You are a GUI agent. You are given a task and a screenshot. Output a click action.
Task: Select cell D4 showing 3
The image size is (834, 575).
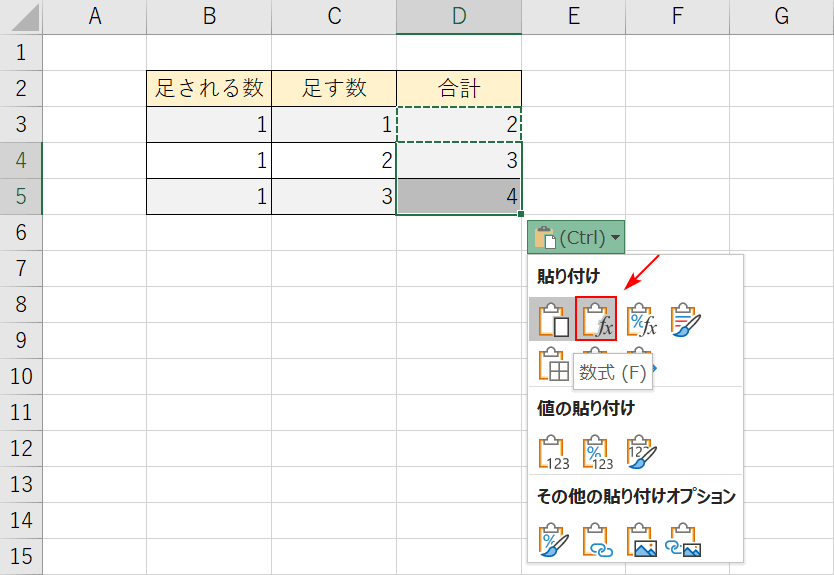click(459, 160)
